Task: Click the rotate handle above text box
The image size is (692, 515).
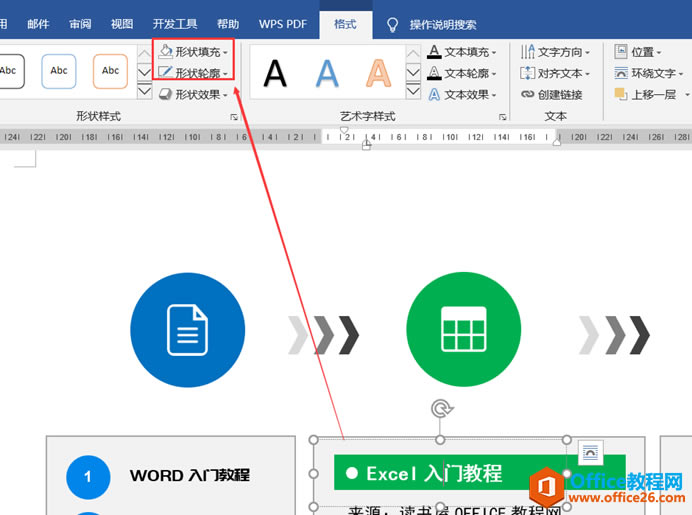Action: (x=441, y=409)
